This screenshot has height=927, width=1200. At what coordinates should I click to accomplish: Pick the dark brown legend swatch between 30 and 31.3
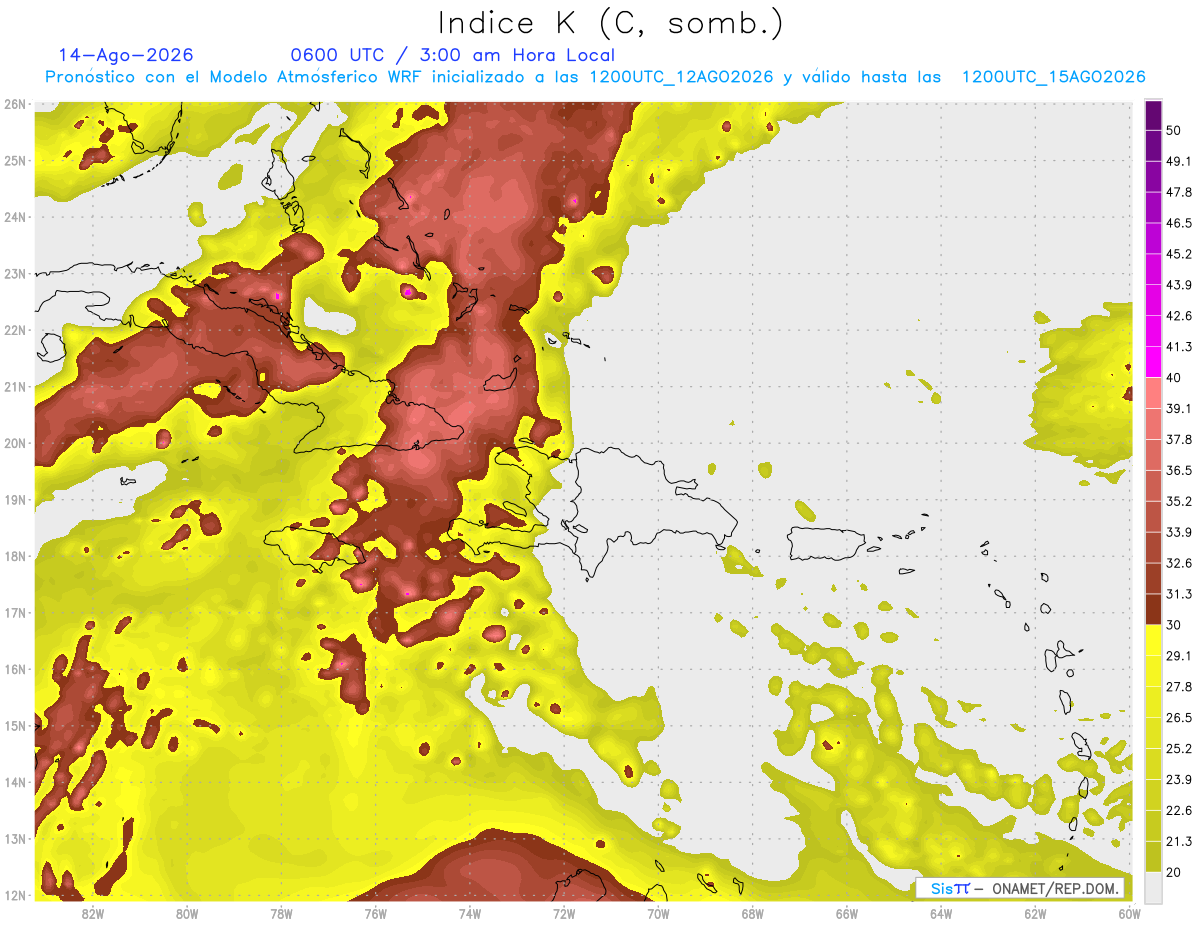[1153, 608]
